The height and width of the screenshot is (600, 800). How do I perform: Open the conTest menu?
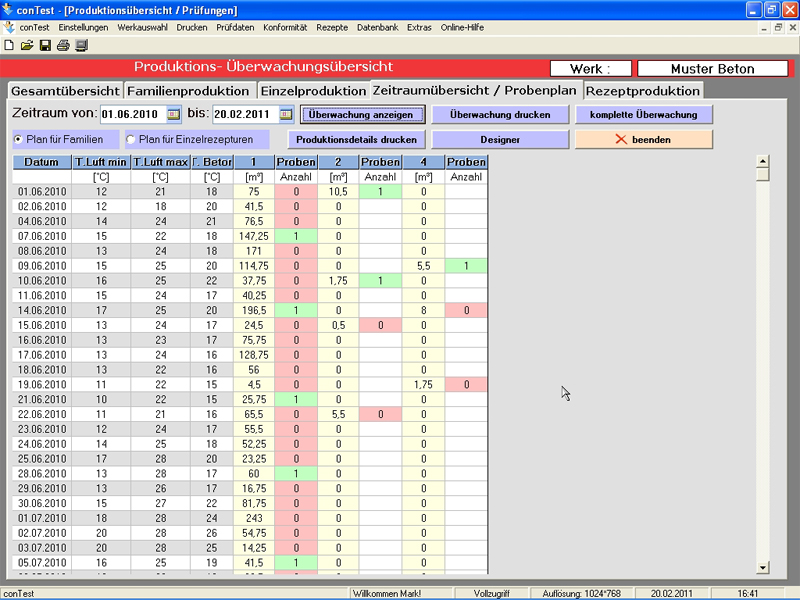[x=35, y=28]
